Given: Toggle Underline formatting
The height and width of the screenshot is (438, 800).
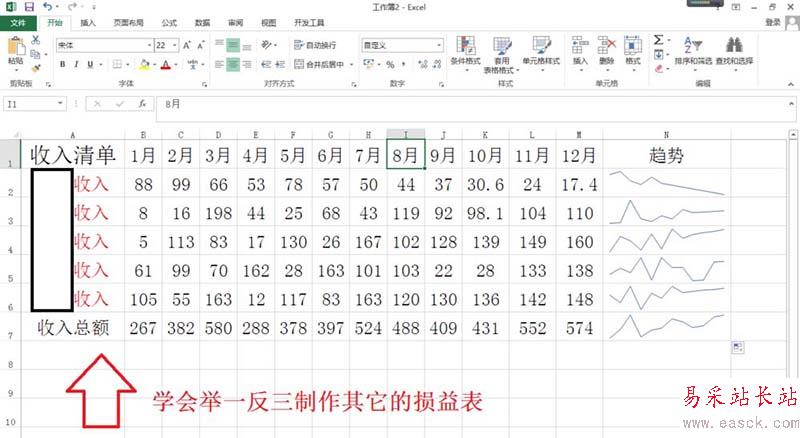Looking at the screenshot, I should [x=90, y=64].
